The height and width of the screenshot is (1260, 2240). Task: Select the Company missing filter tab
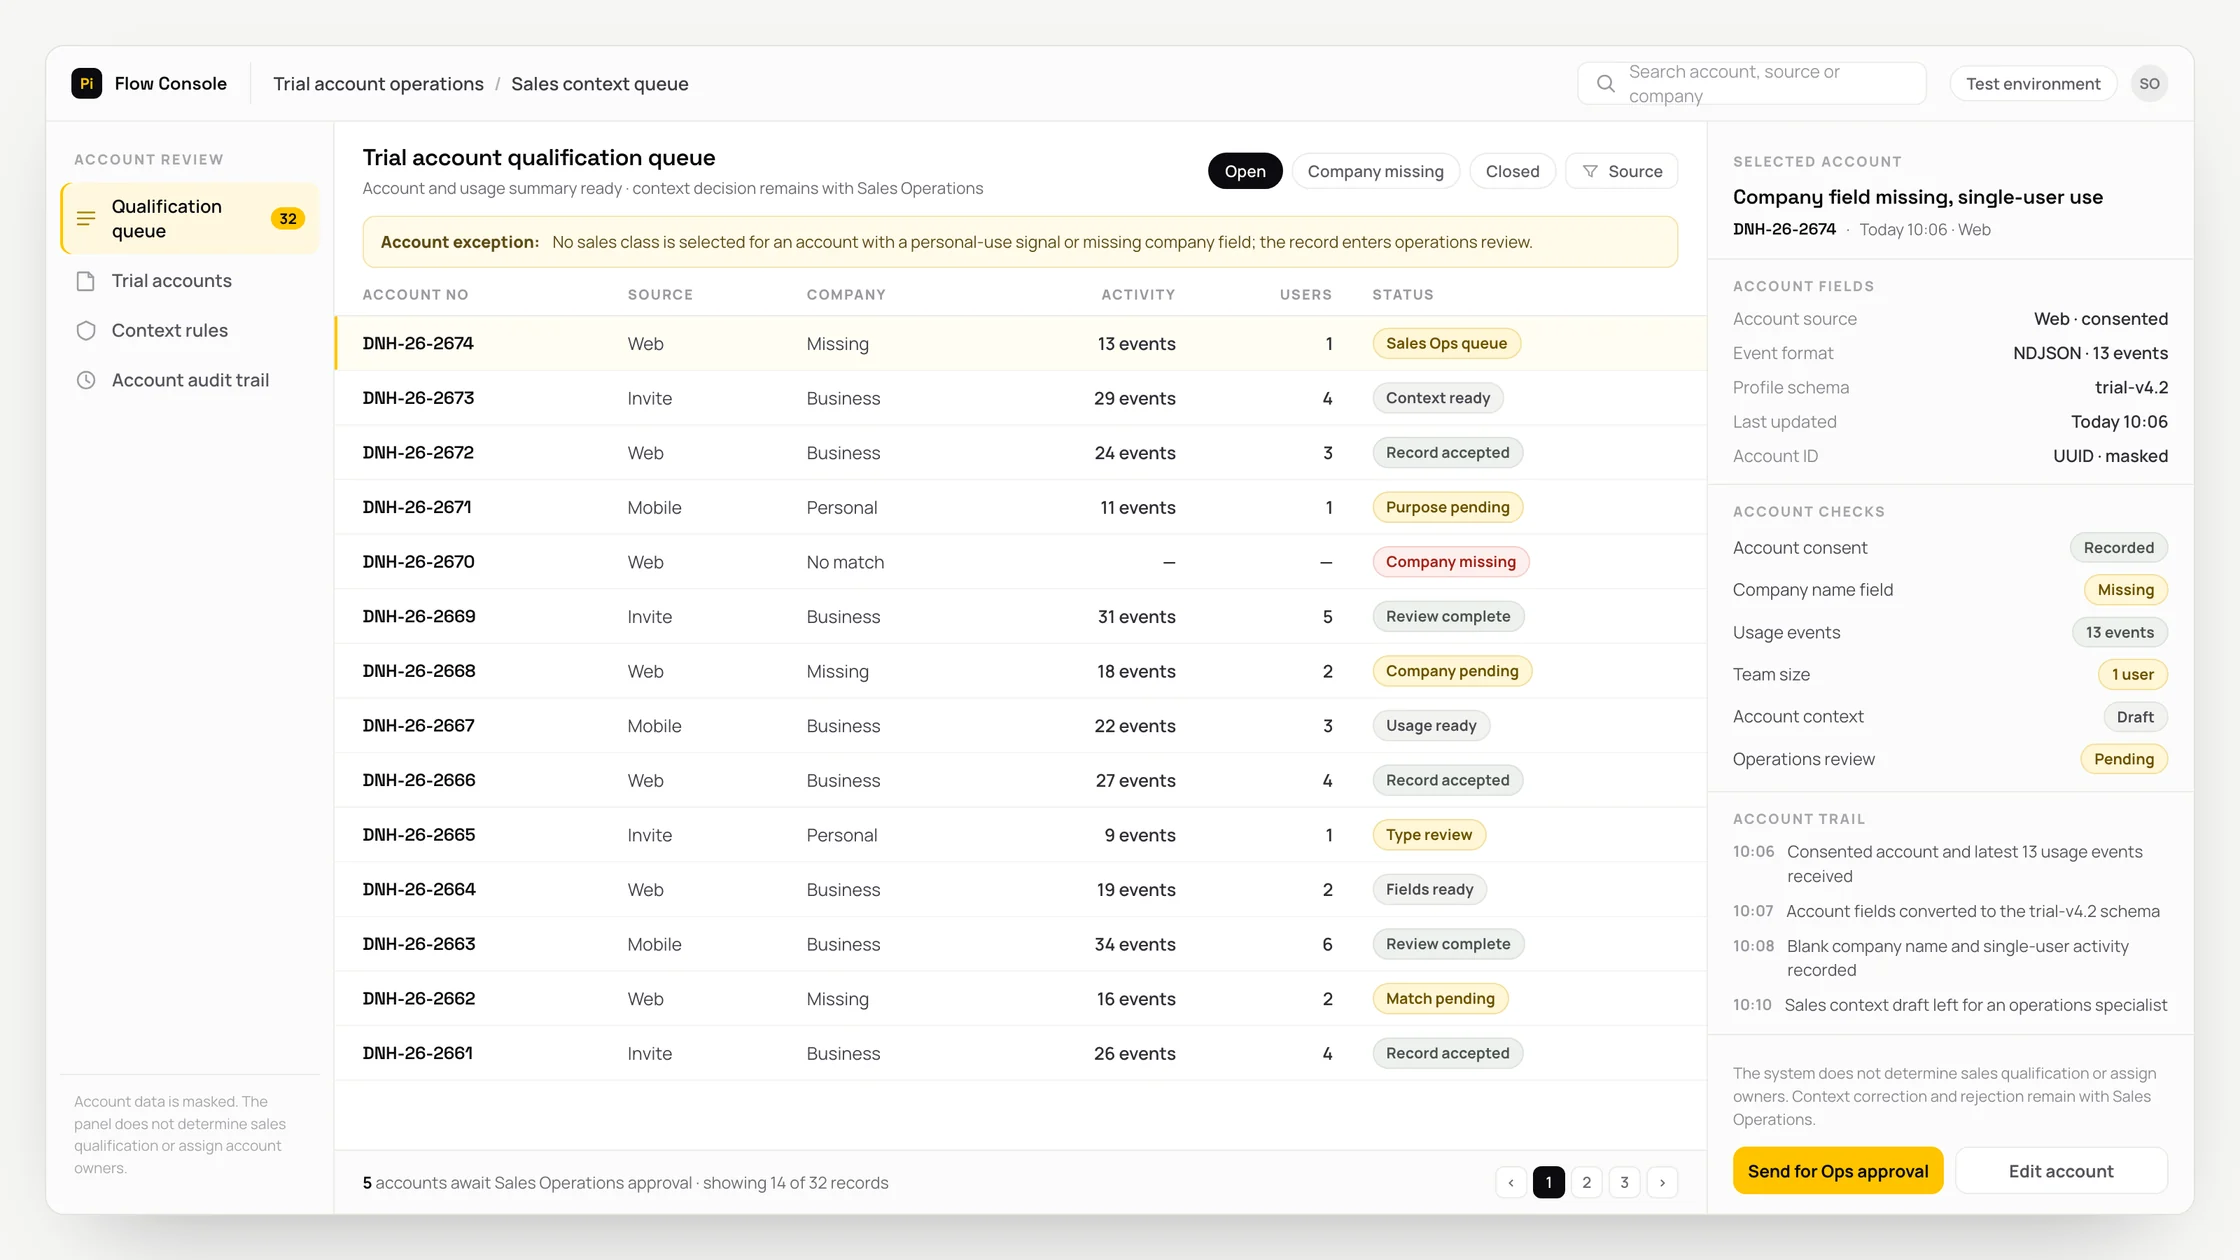coord(1376,171)
